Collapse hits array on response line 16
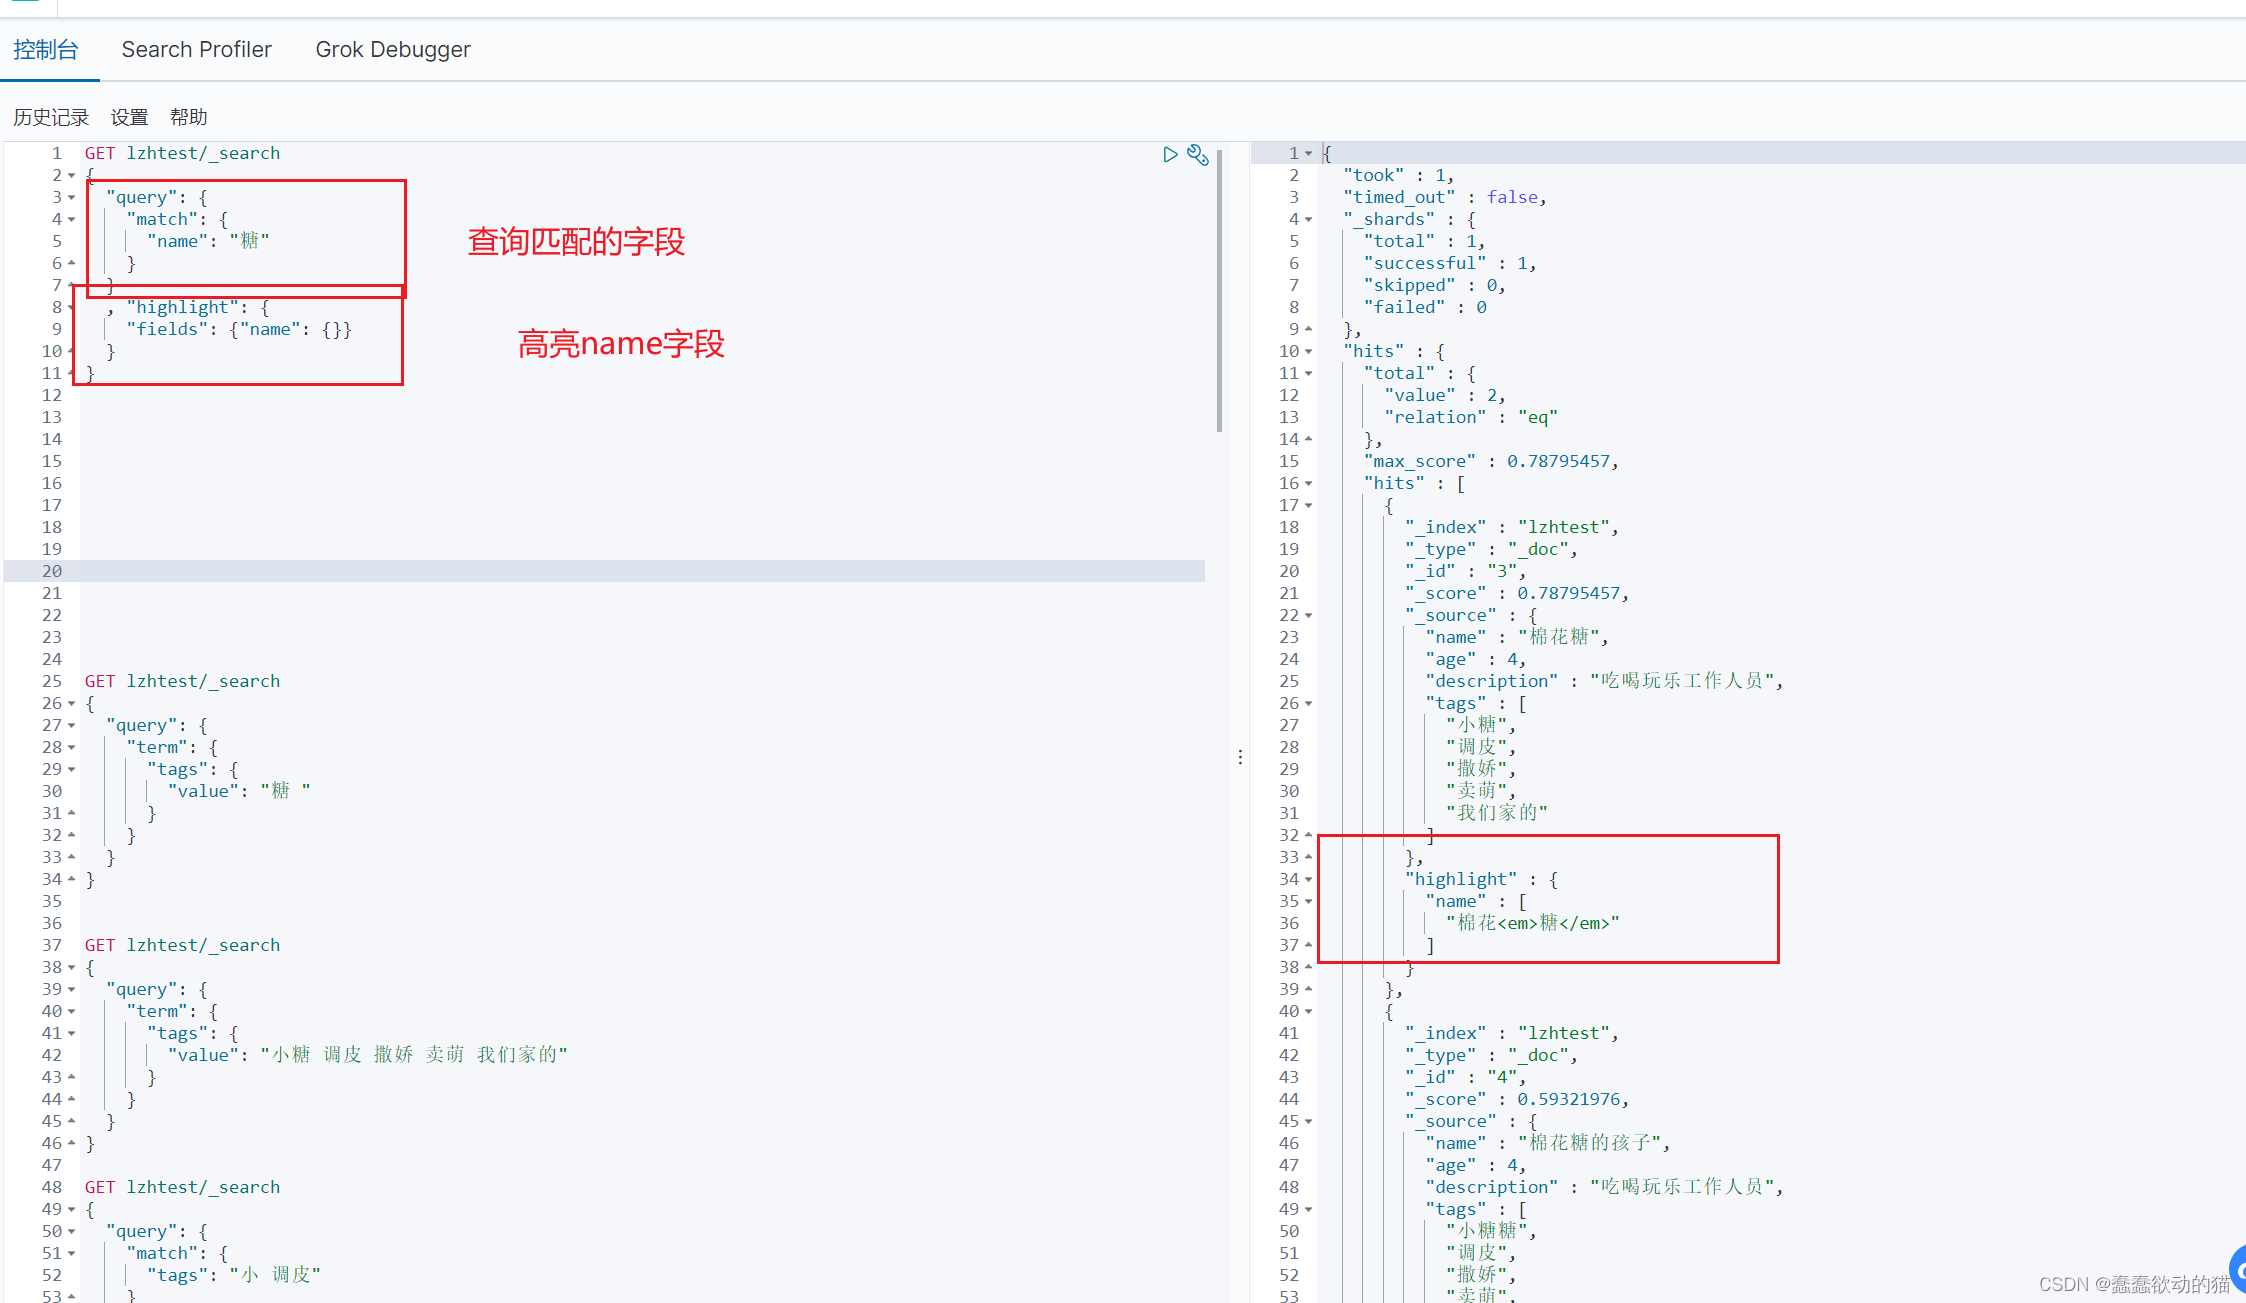2246x1303 pixels. [x=1308, y=483]
